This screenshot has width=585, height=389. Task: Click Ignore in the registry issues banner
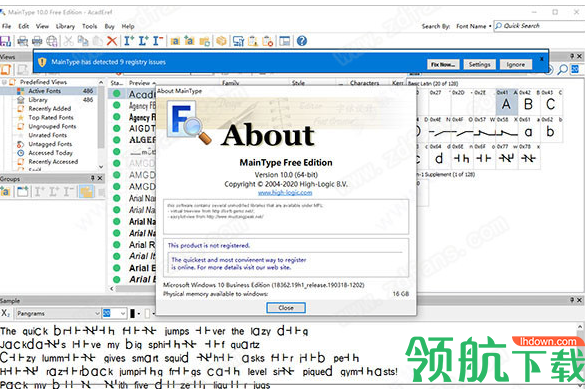[516, 65]
